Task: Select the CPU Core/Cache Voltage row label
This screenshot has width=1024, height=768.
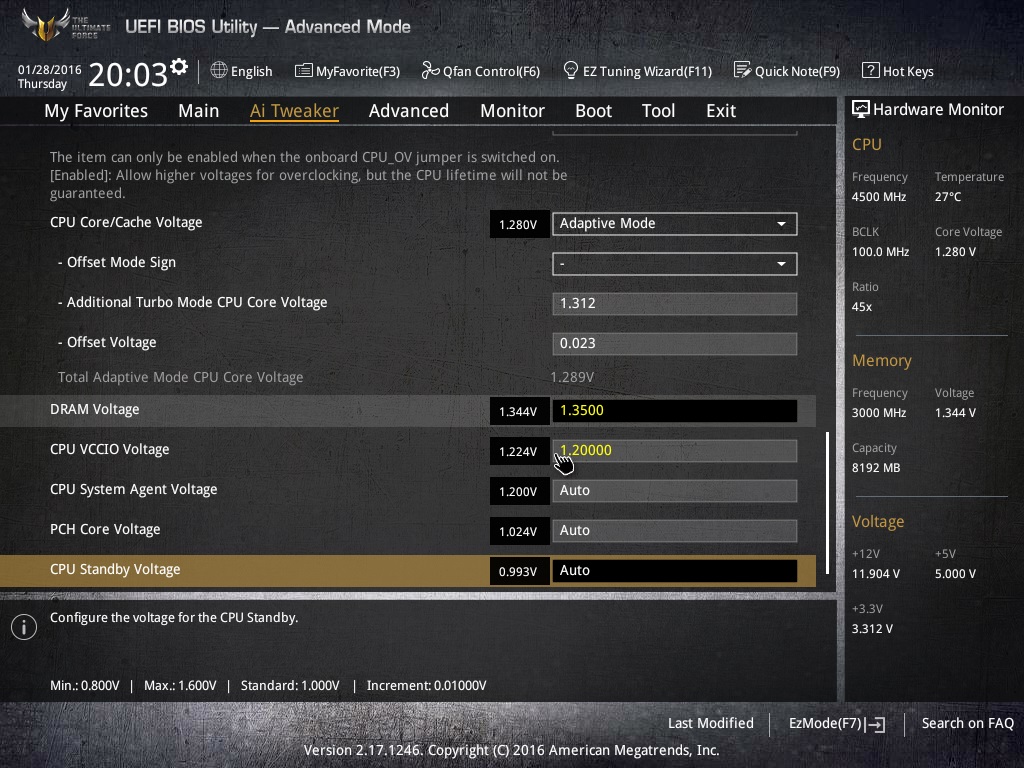Action: point(126,223)
